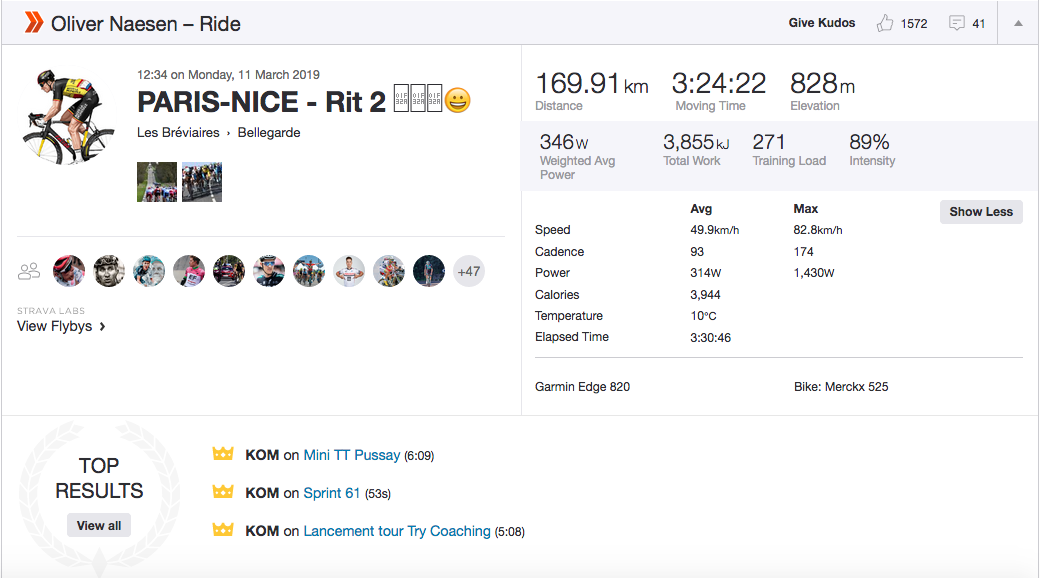Open the second ride photo thumbnail
Screen dimensions: 1040x578
(202, 182)
